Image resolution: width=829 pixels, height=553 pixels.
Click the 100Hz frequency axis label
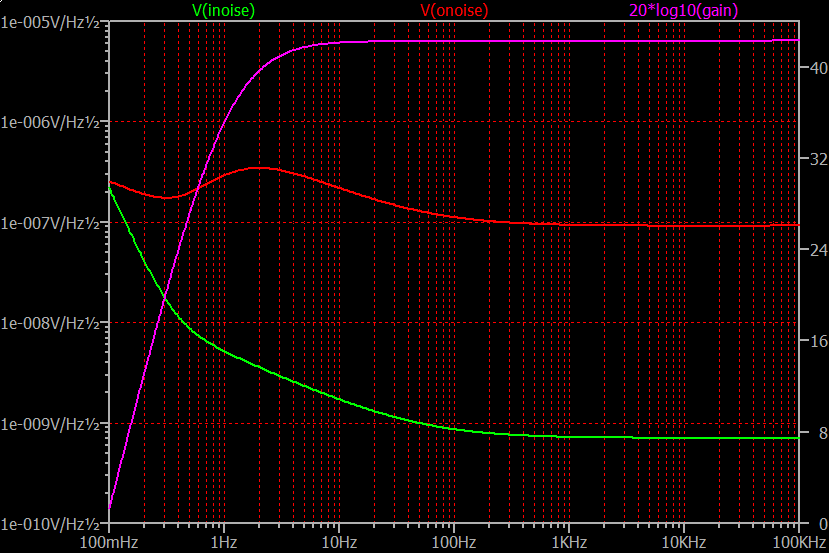click(454, 542)
